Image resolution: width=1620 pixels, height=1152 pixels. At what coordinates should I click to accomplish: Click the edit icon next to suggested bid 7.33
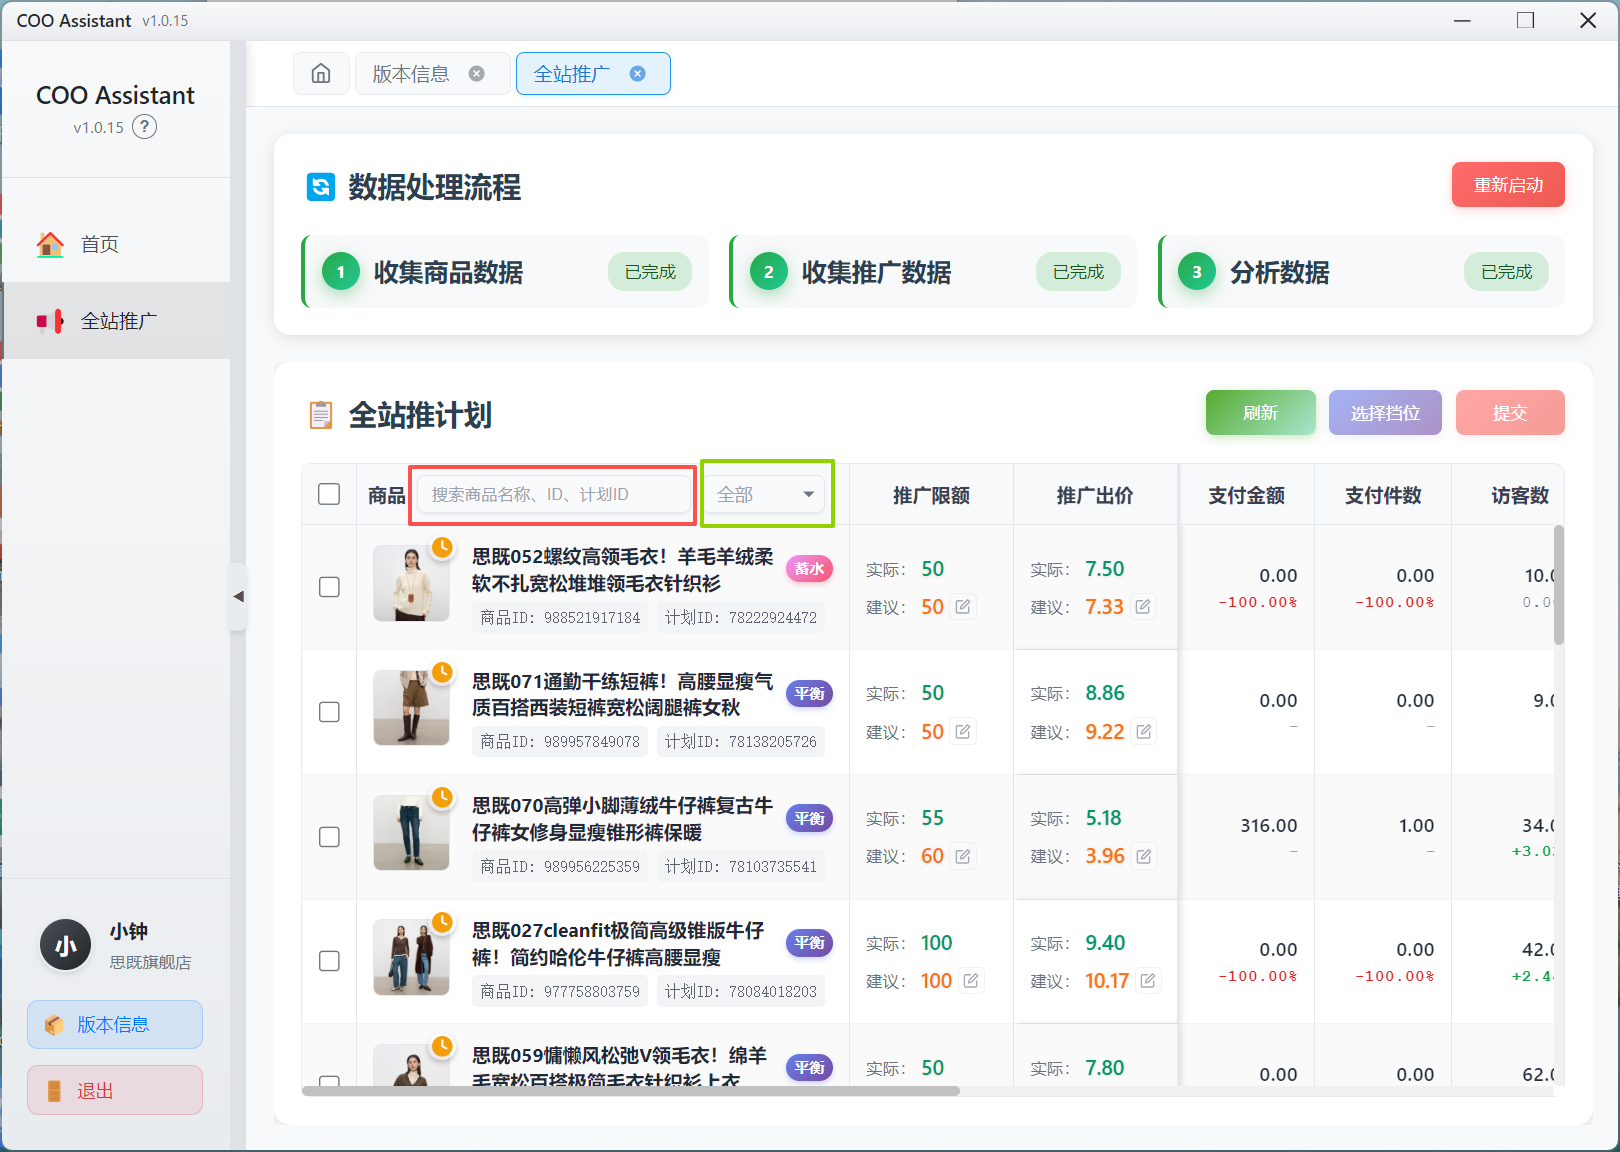click(x=1143, y=607)
